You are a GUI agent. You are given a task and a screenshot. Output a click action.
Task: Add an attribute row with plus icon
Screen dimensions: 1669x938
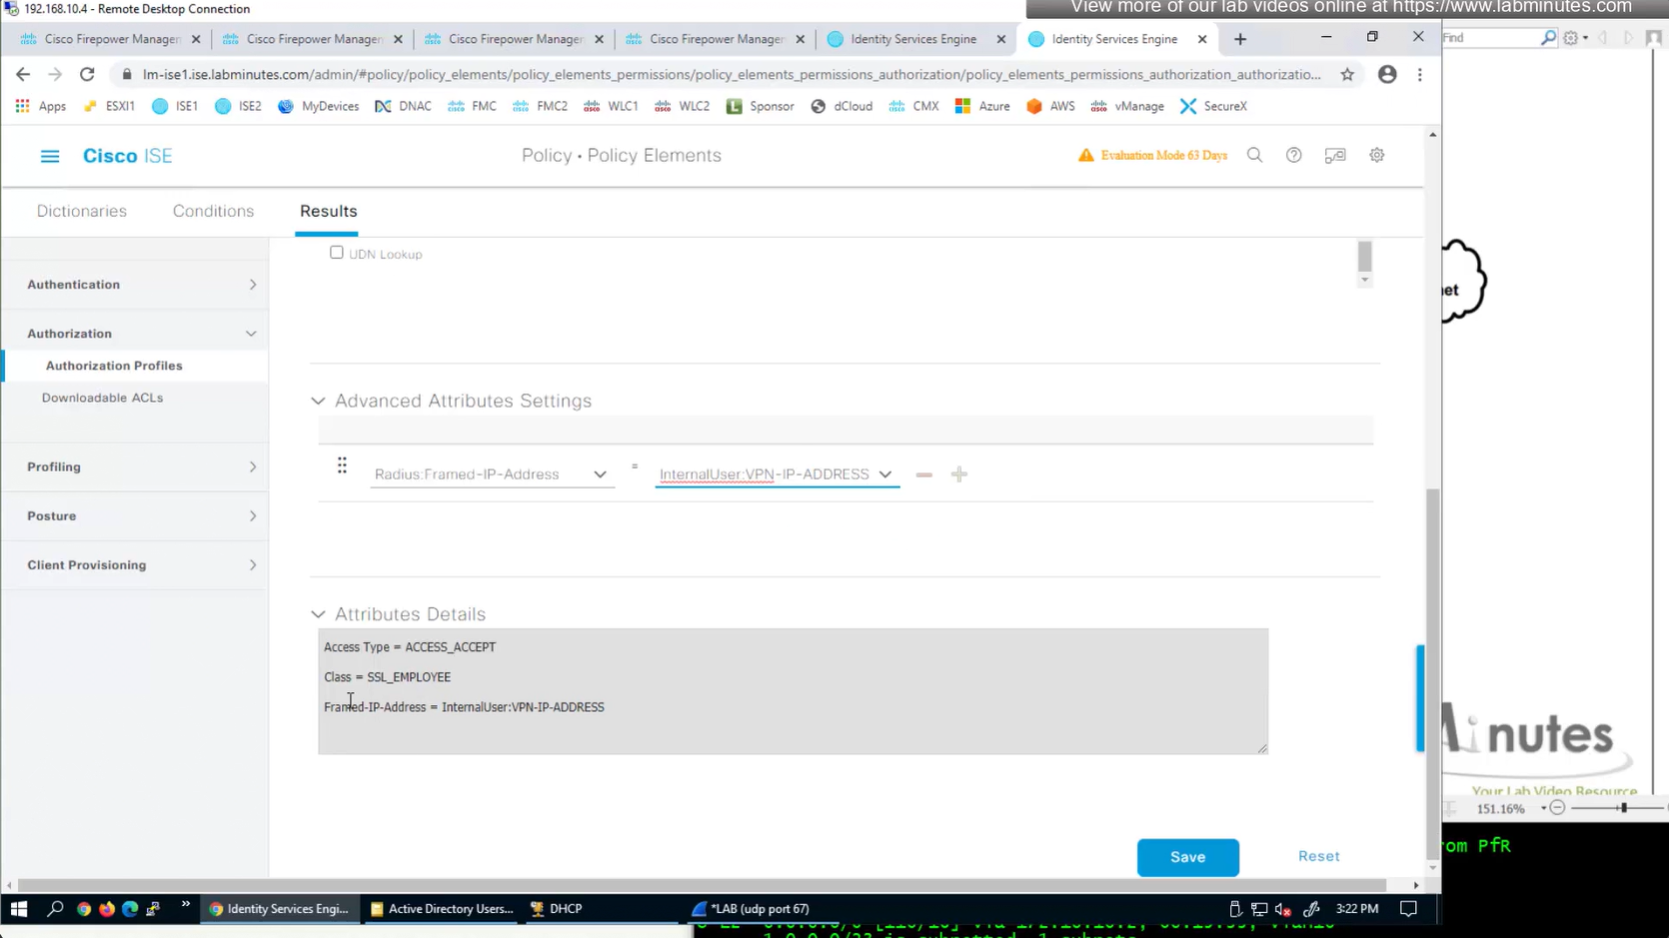[959, 475]
